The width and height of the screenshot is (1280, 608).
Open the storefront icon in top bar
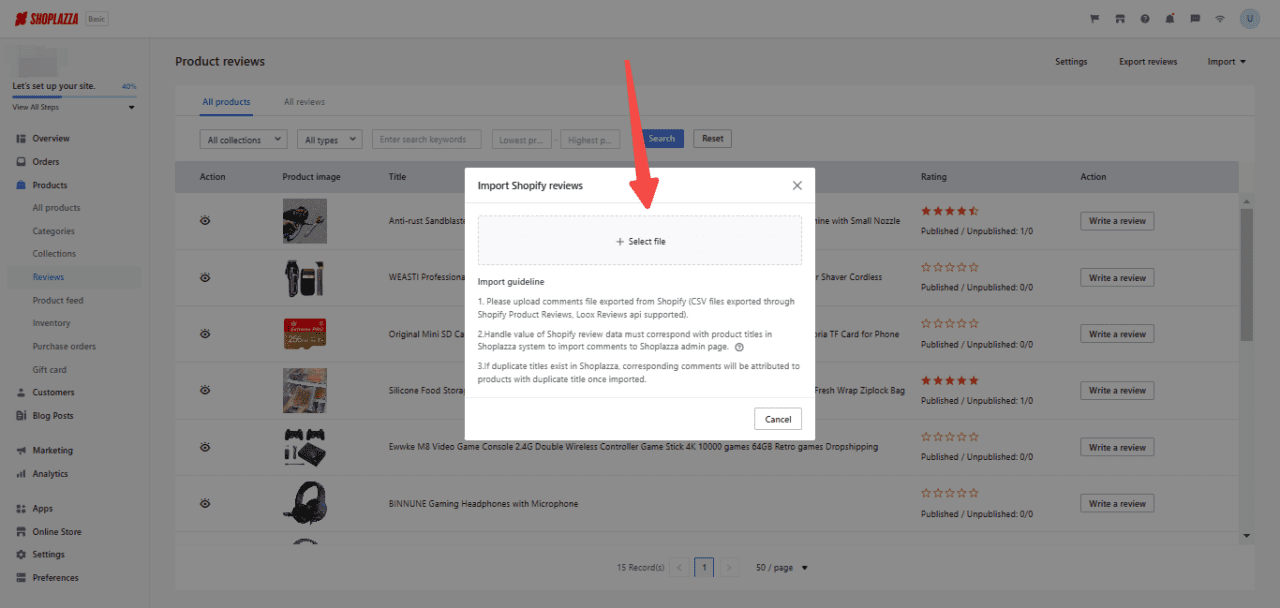1119,19
